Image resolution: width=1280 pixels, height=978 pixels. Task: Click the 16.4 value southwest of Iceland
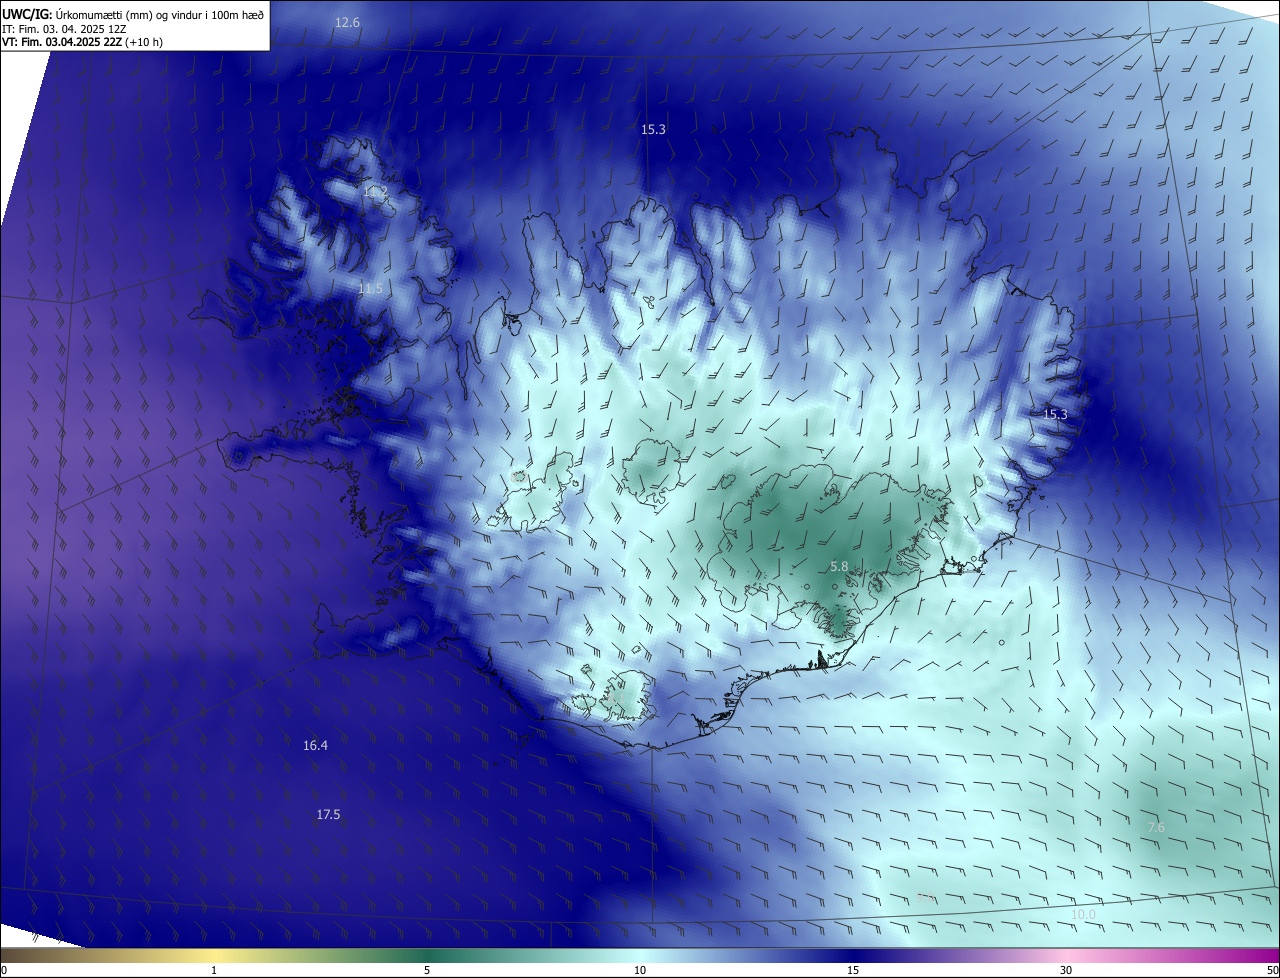(315, 745)
